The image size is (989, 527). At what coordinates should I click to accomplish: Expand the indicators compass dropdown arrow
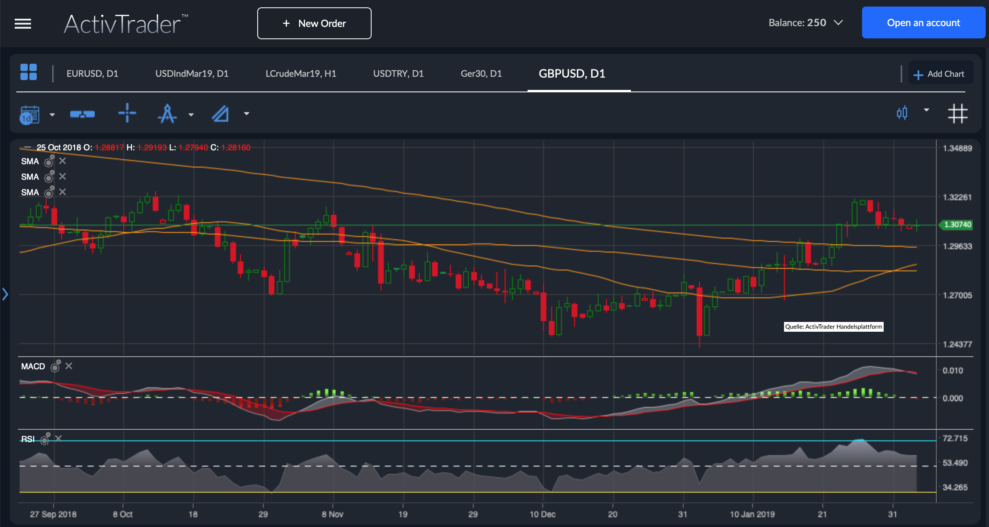pyautogui.click(x=191, y=115)
